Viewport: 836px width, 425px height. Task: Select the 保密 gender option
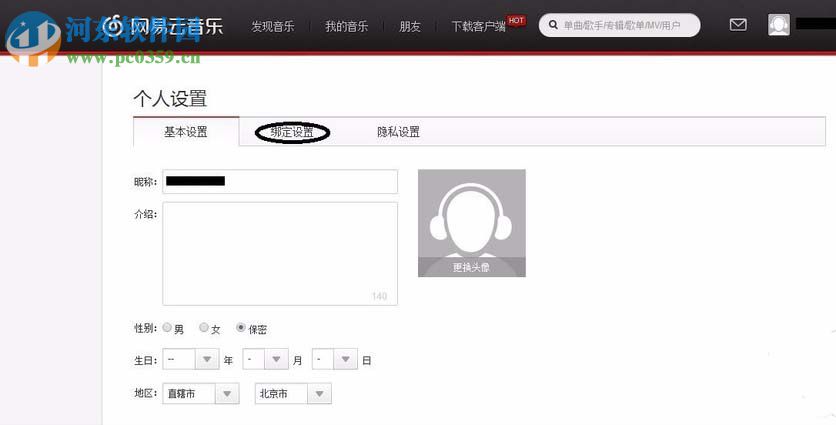coord(241,327)
